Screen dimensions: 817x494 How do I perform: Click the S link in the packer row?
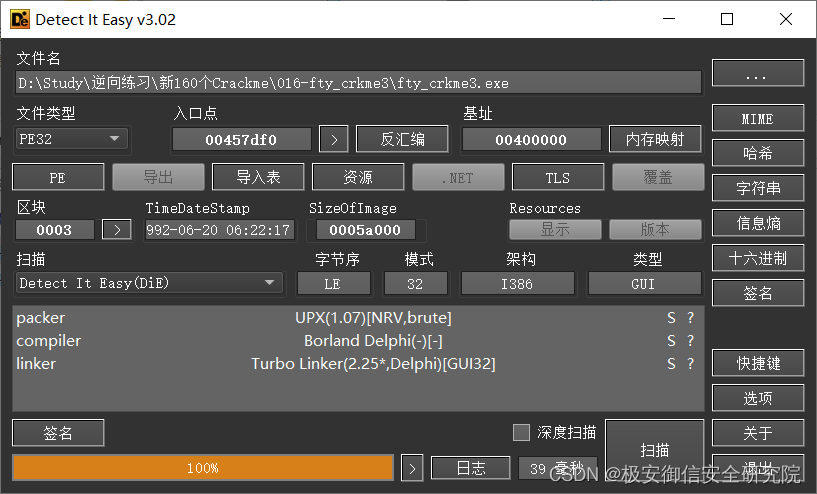pos(671,317)
